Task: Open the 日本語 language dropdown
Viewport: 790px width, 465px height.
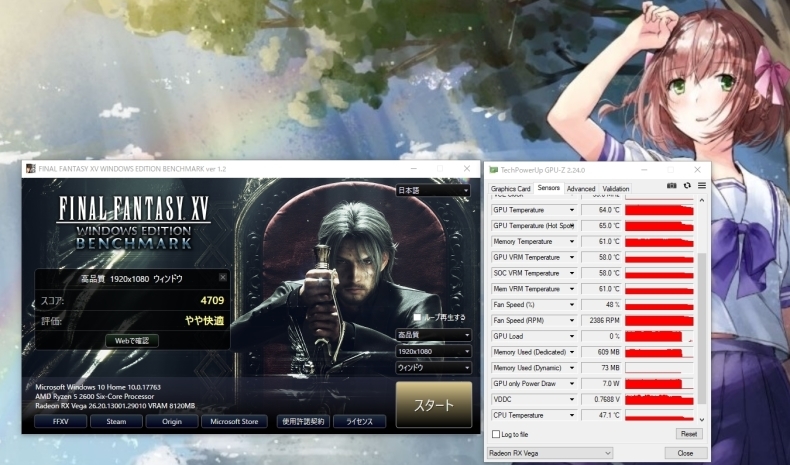Action: 433,190
